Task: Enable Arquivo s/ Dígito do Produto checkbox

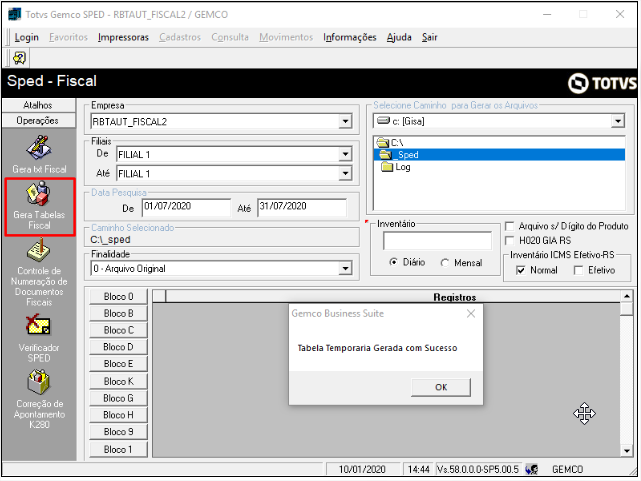Action: coord(509,226)
